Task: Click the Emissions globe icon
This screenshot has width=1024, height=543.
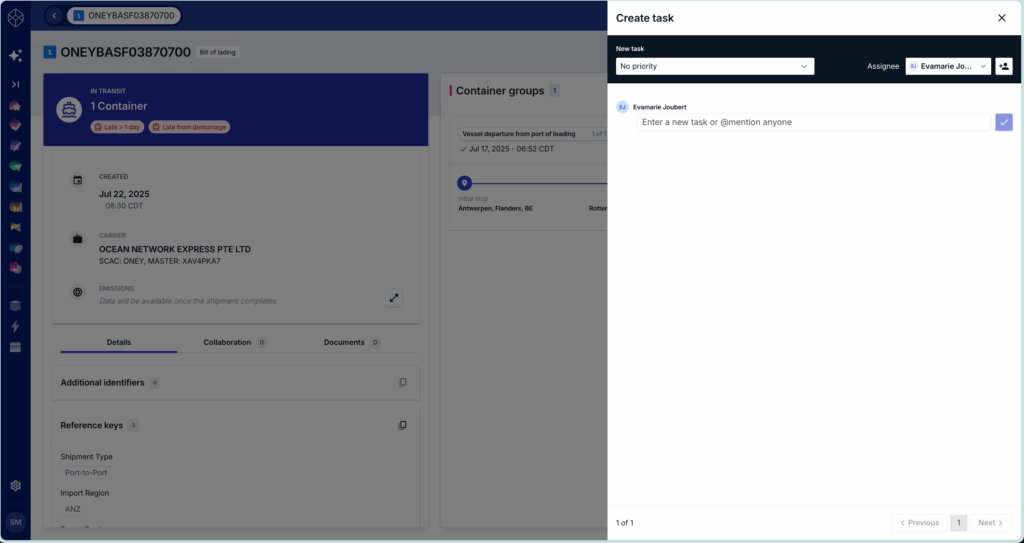Action: tap(78, 292)
